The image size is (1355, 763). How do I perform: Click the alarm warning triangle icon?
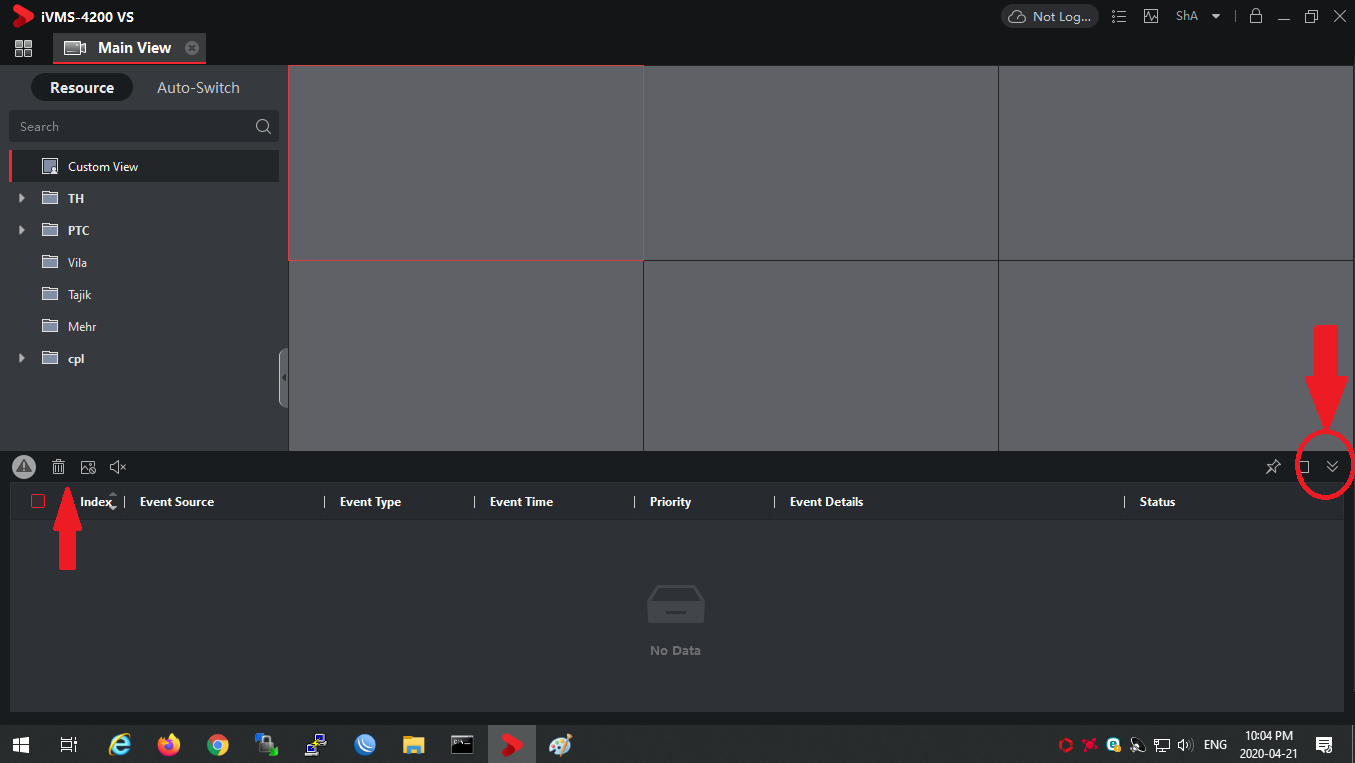point(24,467)
